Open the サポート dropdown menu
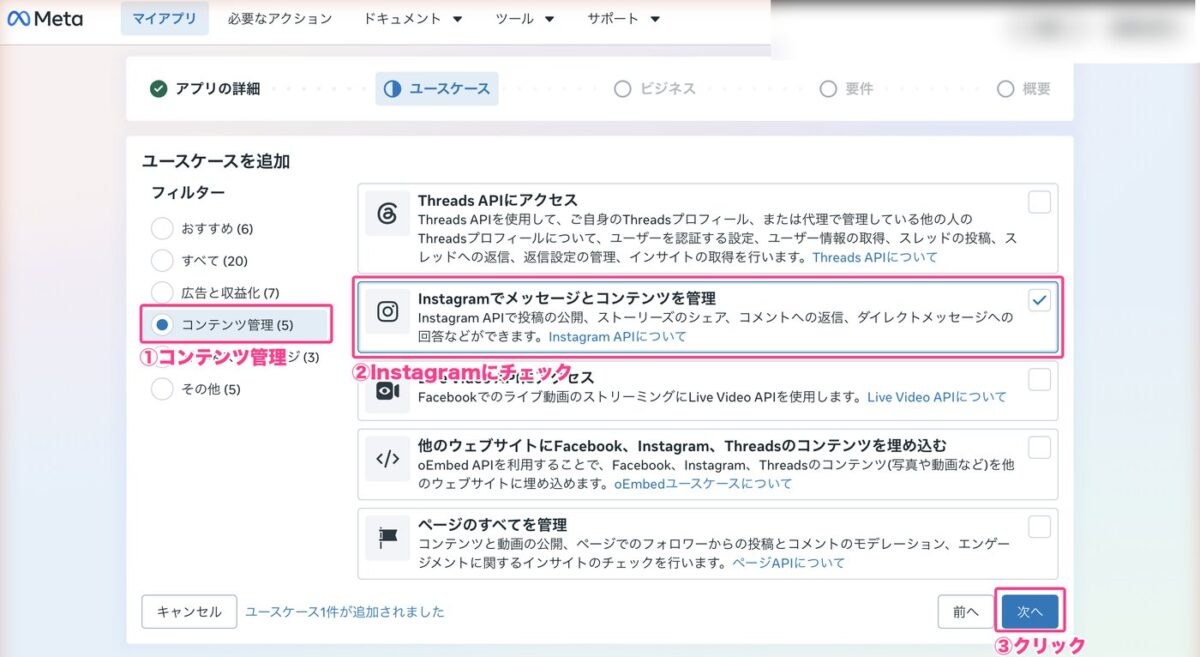The width and height of the screenshot is (1200, 657). click(x=623, y=19)
